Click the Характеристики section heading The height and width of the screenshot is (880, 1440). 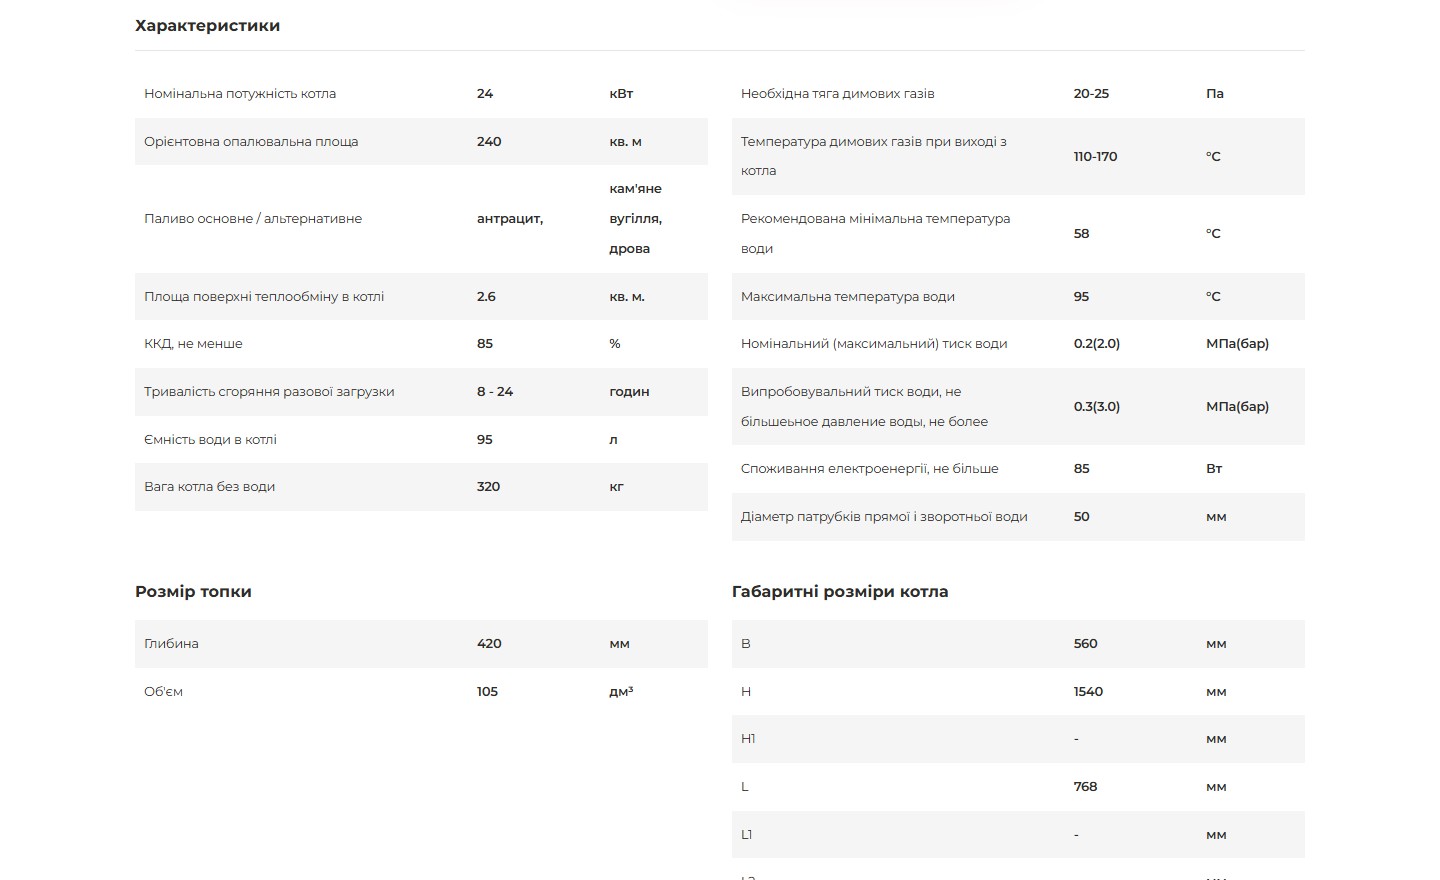pos(207,26)
